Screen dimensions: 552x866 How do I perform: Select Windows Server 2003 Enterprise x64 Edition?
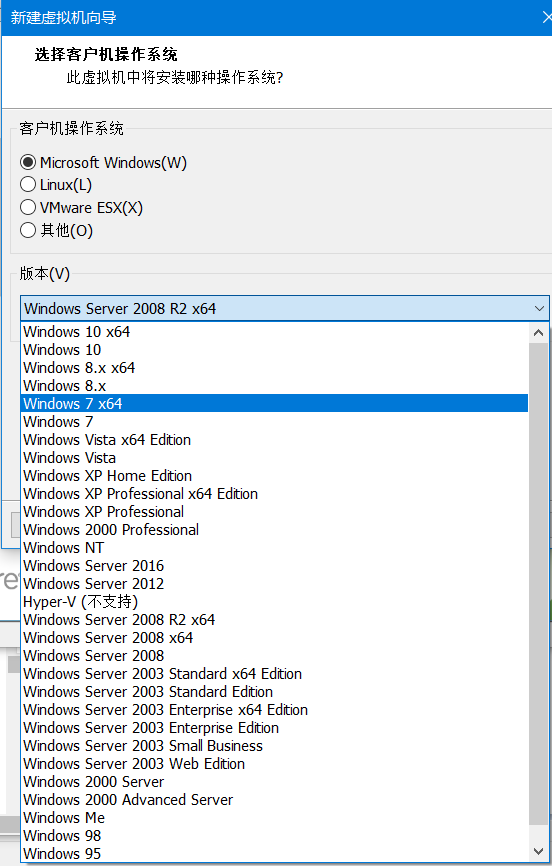pyautogui.click(x=275, y=710)
